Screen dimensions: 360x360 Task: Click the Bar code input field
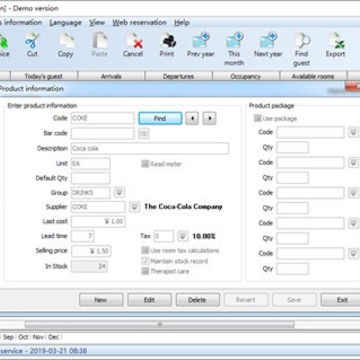[x=102, y=133]
